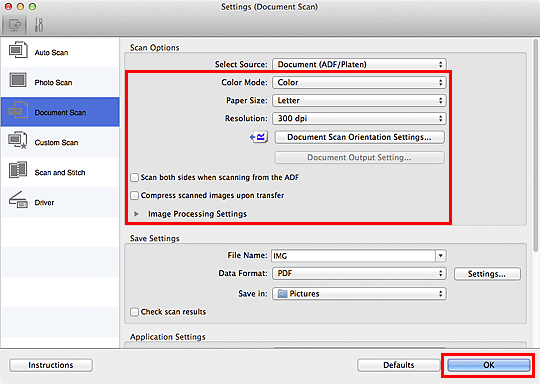
Task: Open the Select Source dropdown
Action: point(359,64)
